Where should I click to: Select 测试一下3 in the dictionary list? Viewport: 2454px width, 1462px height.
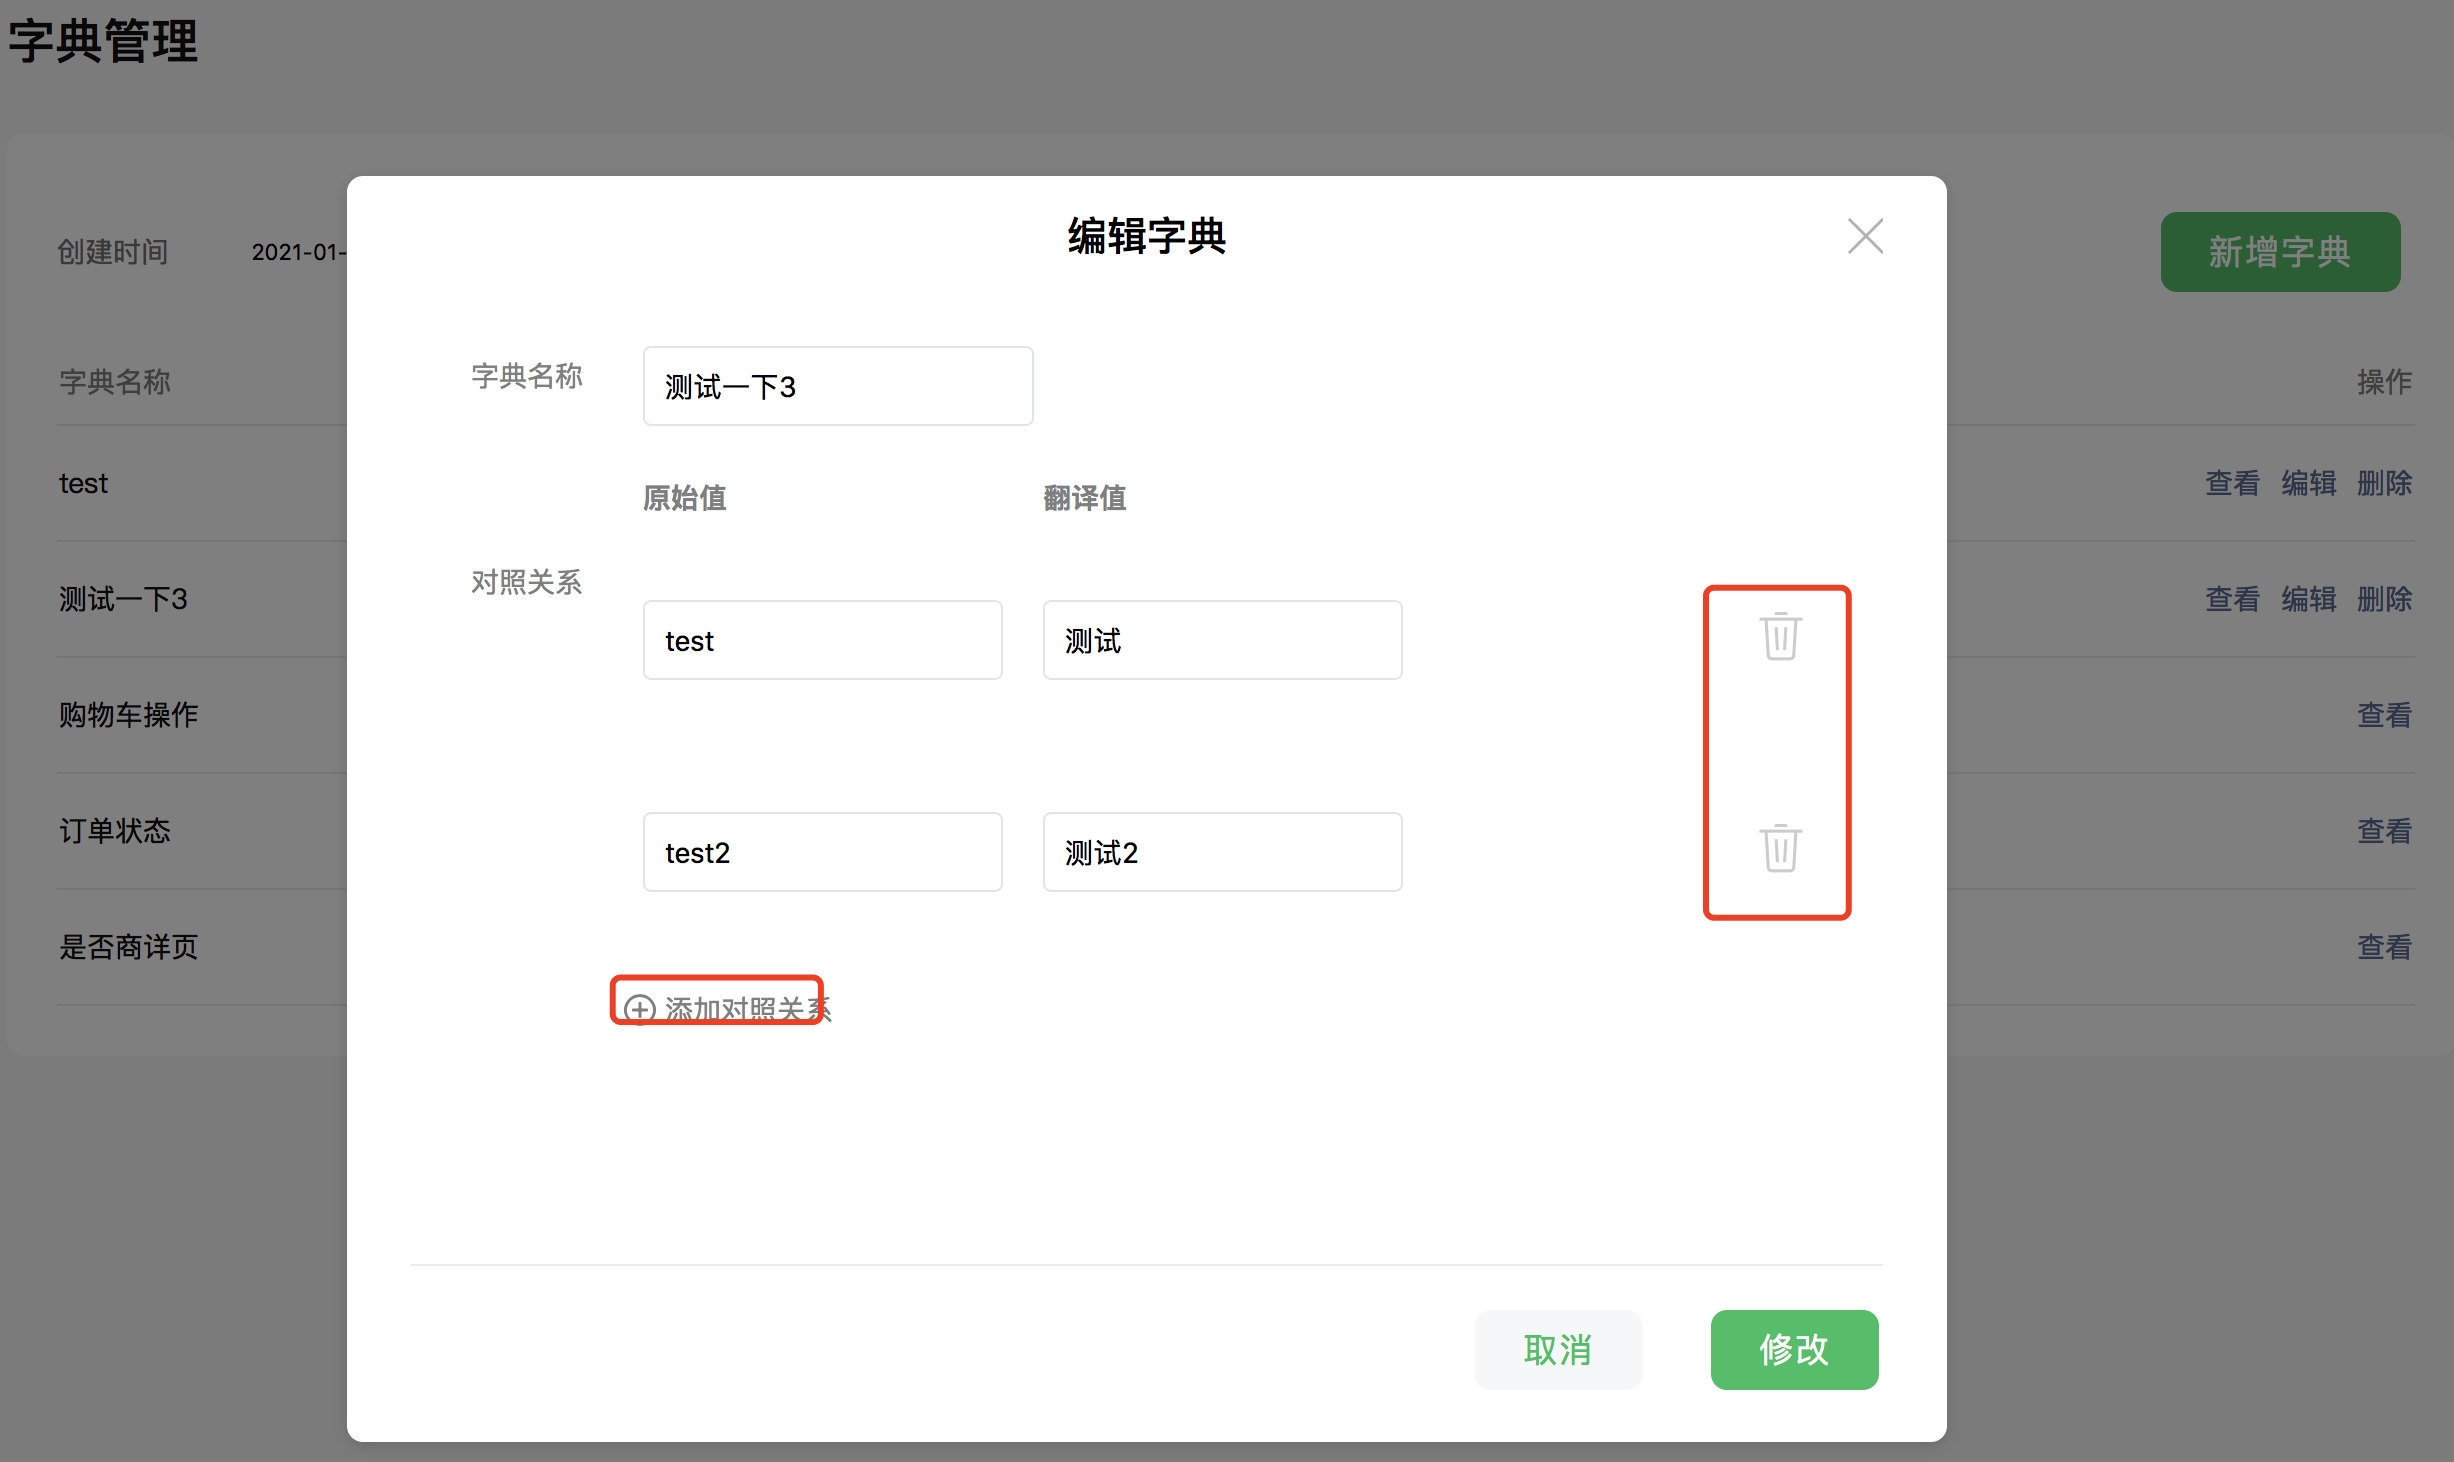(x=123, y=599)
